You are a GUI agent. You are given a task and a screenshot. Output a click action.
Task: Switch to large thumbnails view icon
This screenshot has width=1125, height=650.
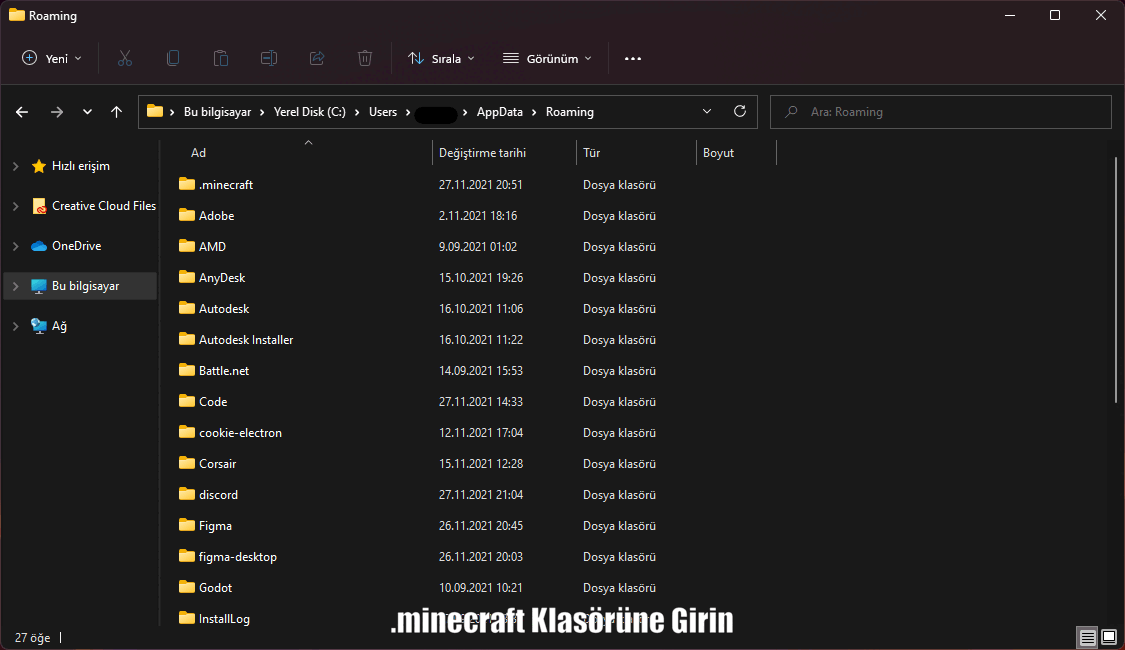tap(1109, 637)
